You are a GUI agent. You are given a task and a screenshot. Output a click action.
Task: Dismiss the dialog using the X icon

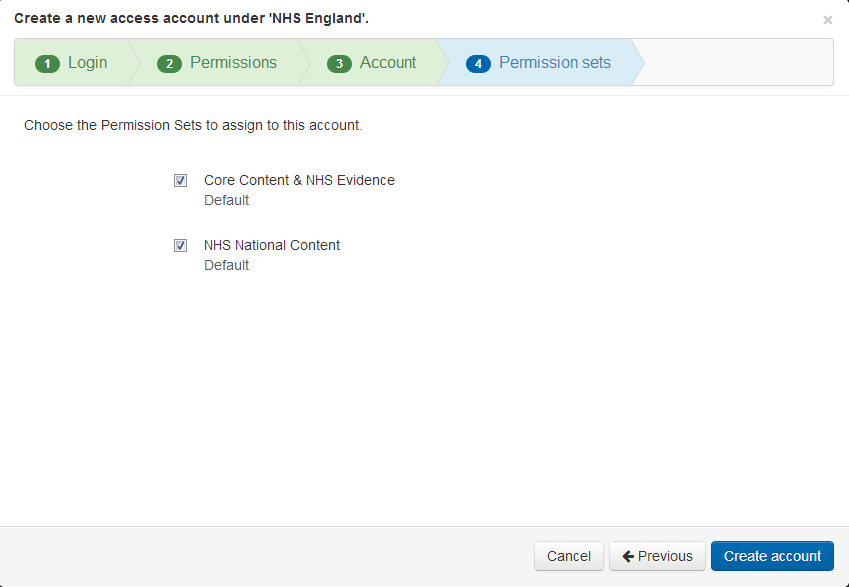click(x=827, y=19)
